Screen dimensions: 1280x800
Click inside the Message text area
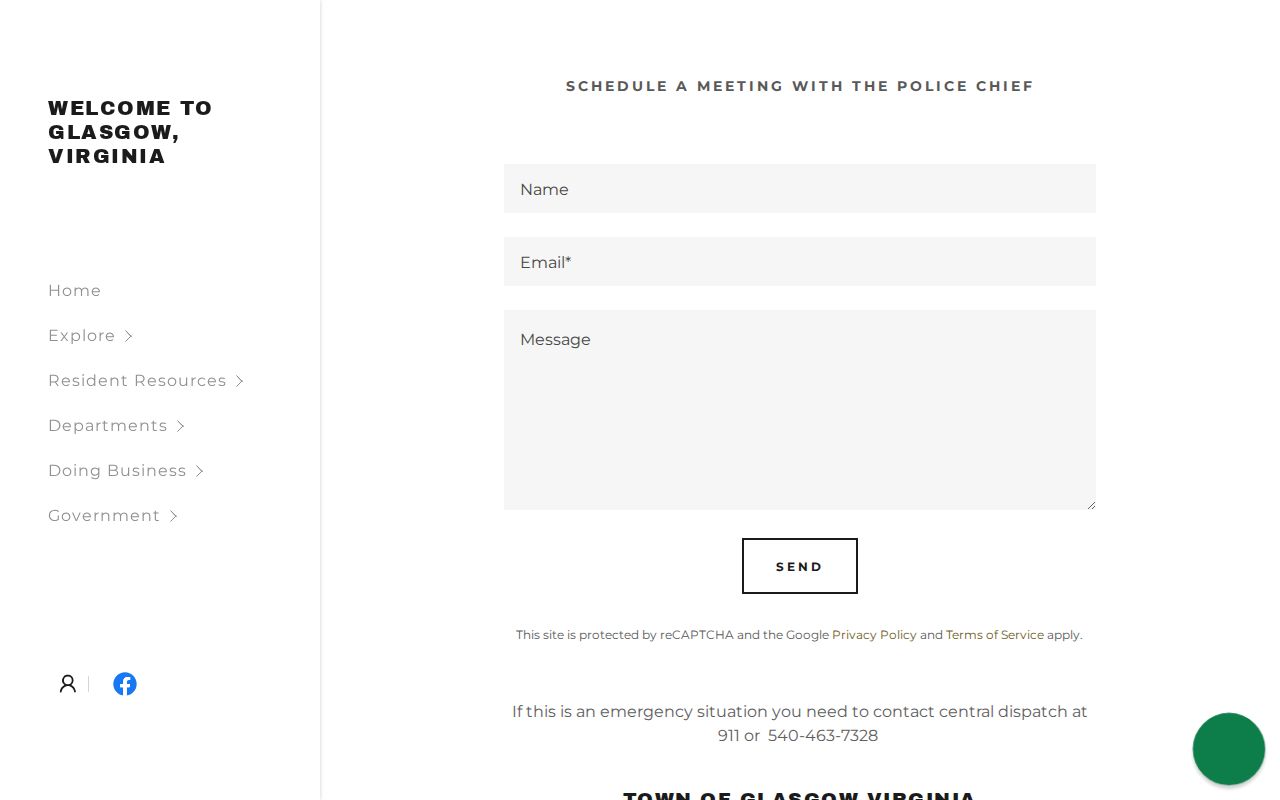(x=800, y=410)
